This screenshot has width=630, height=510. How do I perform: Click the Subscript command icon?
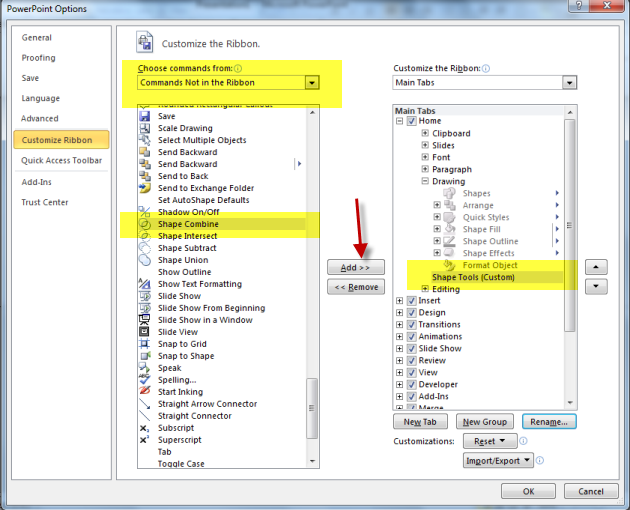pyautogui.click(x=145, y=428)
